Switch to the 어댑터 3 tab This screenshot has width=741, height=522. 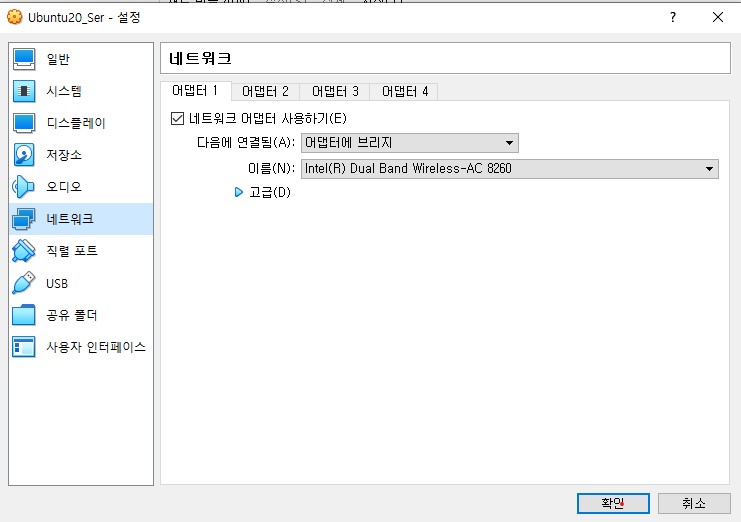(x=335, y=92)
